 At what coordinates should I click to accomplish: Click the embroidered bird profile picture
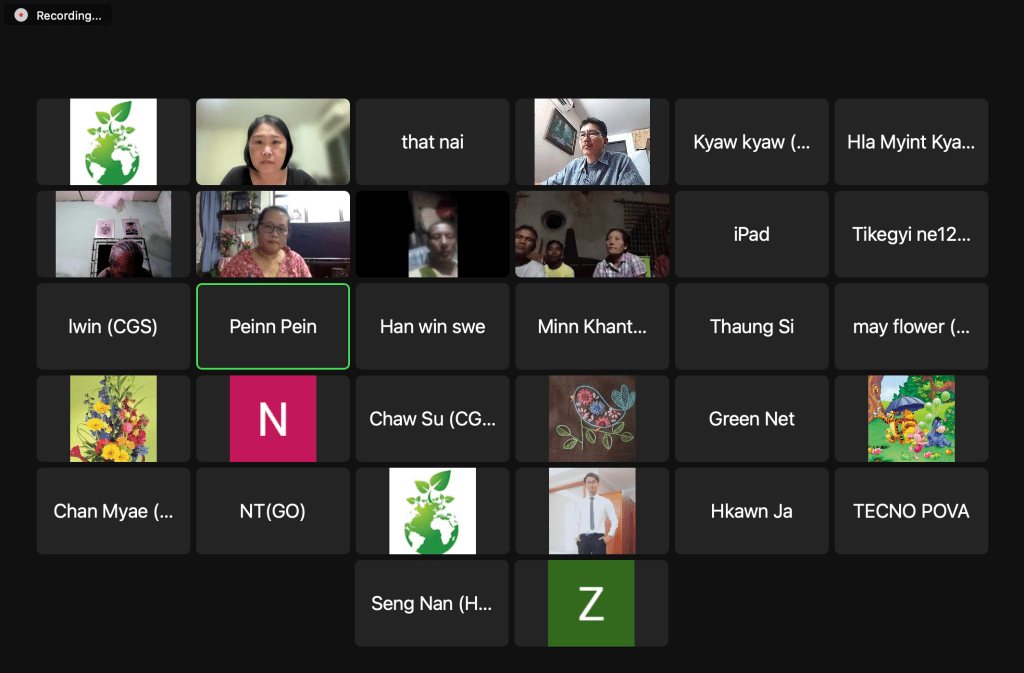point(592,418)
